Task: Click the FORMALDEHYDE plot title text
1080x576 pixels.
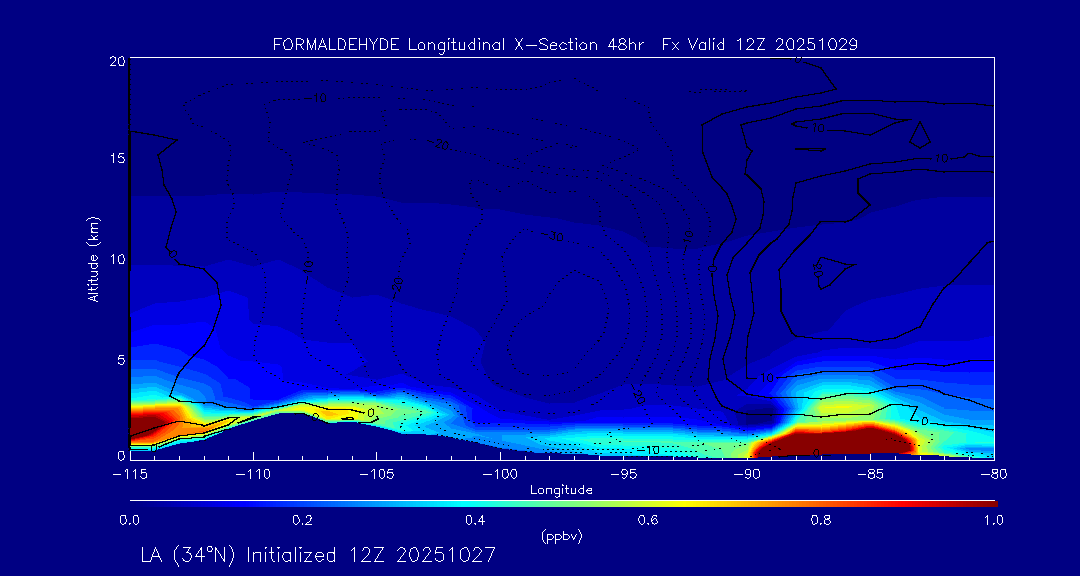Action: [565, 45]
